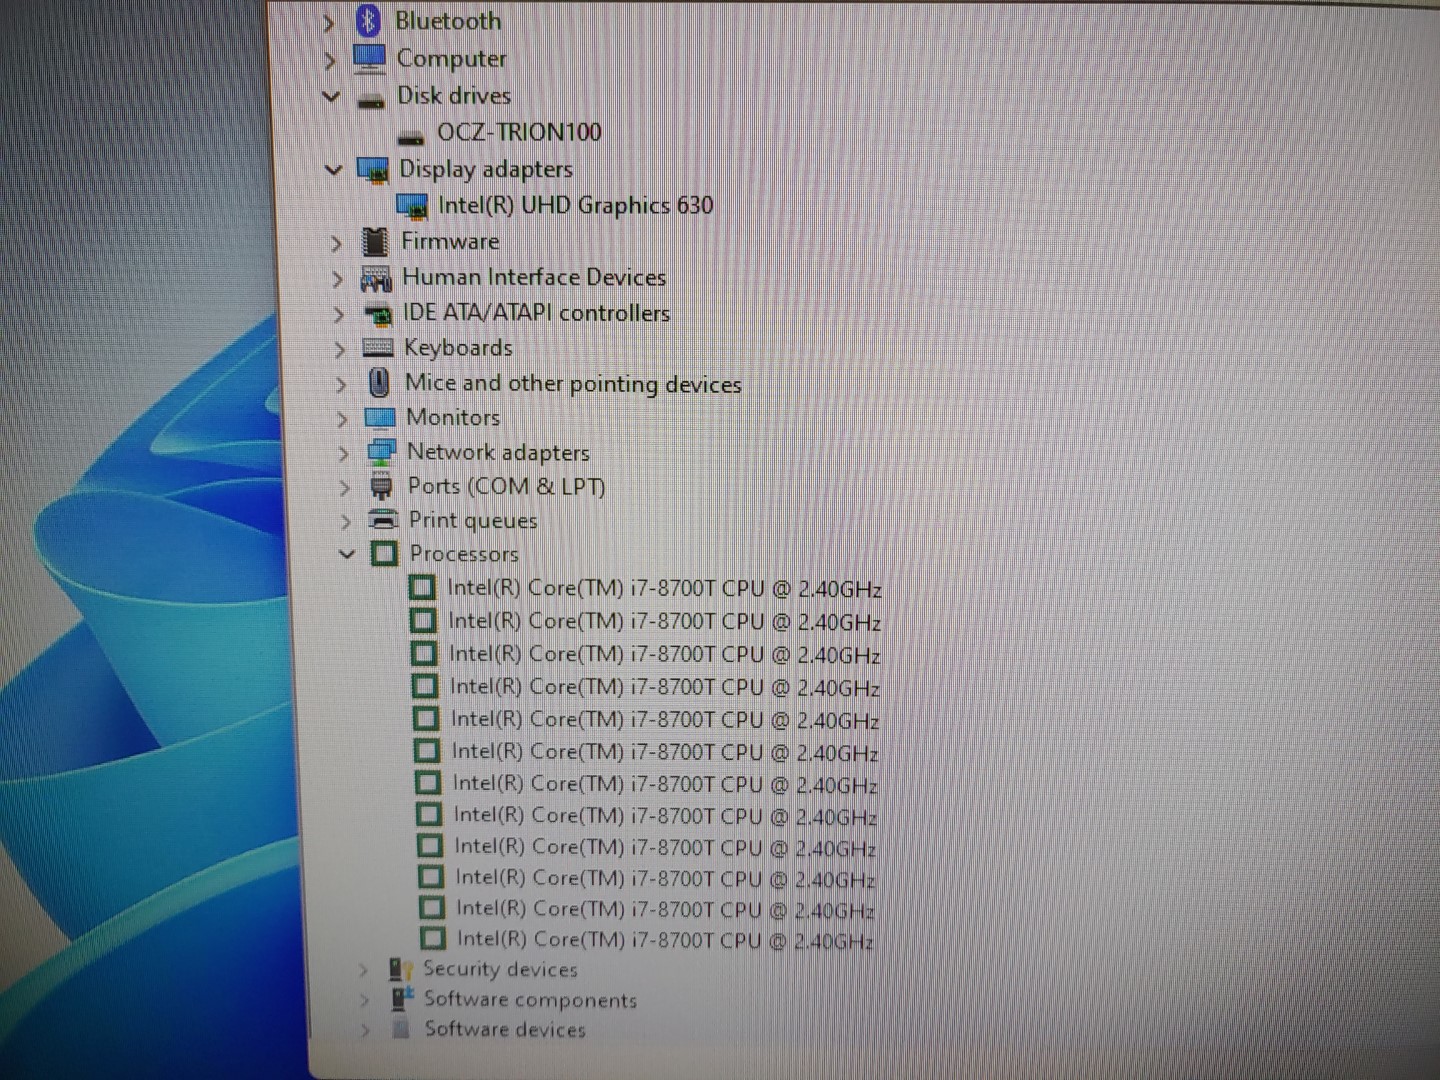Expand the Ports (COM & LPT) node

[x=344, y=488]
